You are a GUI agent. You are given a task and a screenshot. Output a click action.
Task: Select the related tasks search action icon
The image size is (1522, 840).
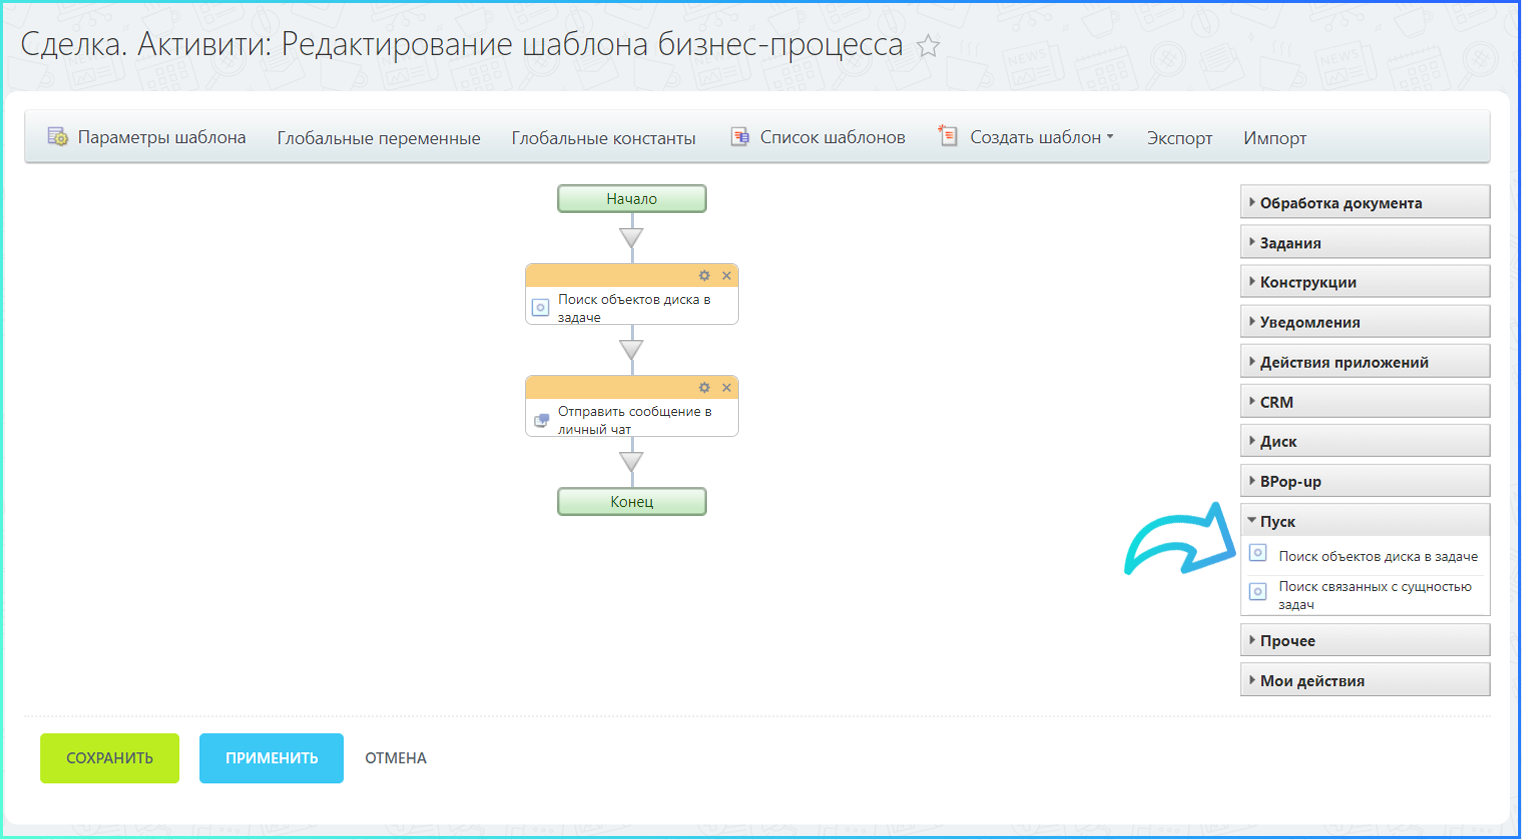pos(1258,592)
